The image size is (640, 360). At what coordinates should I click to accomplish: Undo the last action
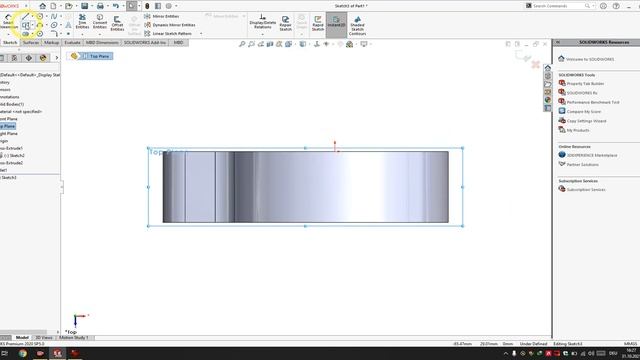[x=116, y=6]
